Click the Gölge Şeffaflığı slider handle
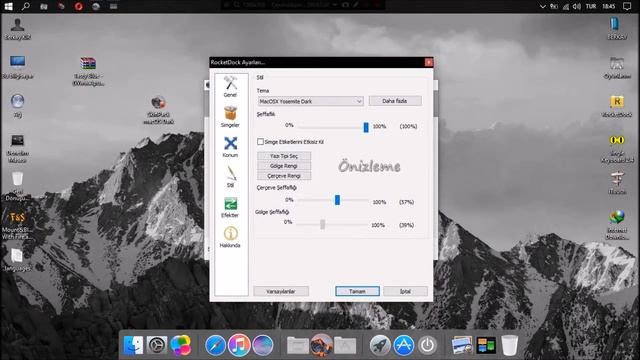Screen dimensions: 640x360 (x=323, y=224)
